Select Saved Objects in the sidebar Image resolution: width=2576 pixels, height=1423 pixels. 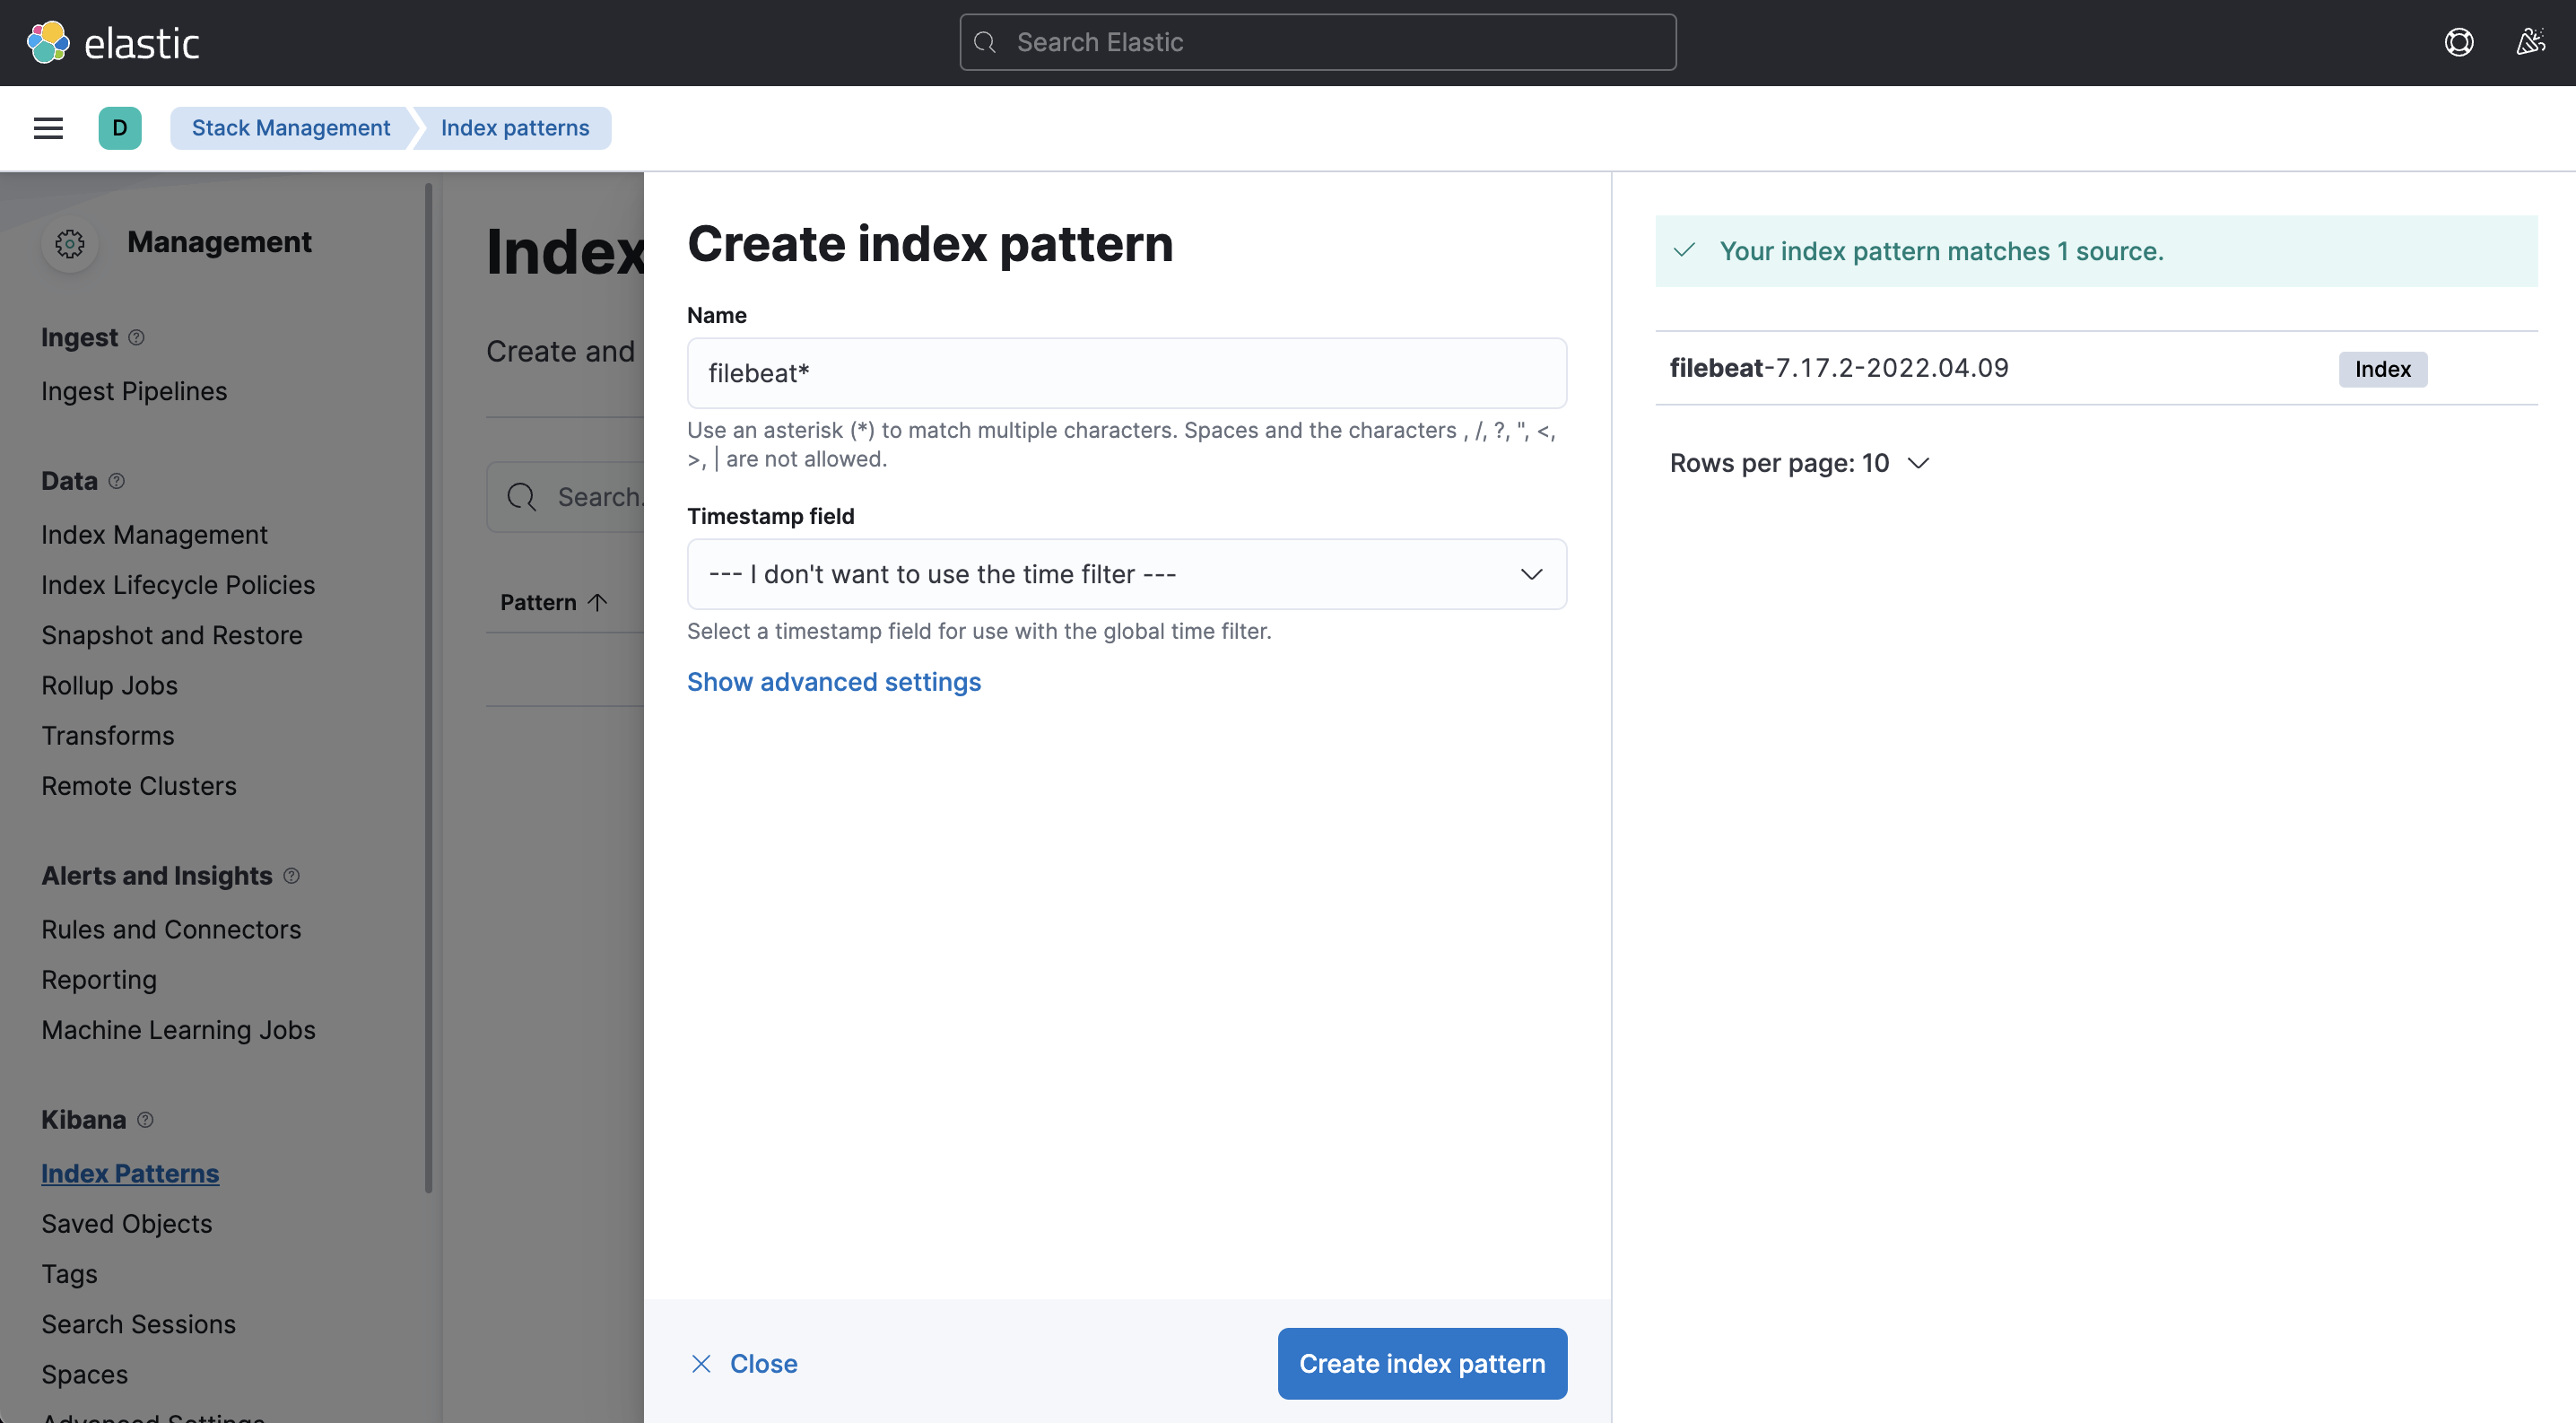pyautogui.click(x=126, y=1224)
